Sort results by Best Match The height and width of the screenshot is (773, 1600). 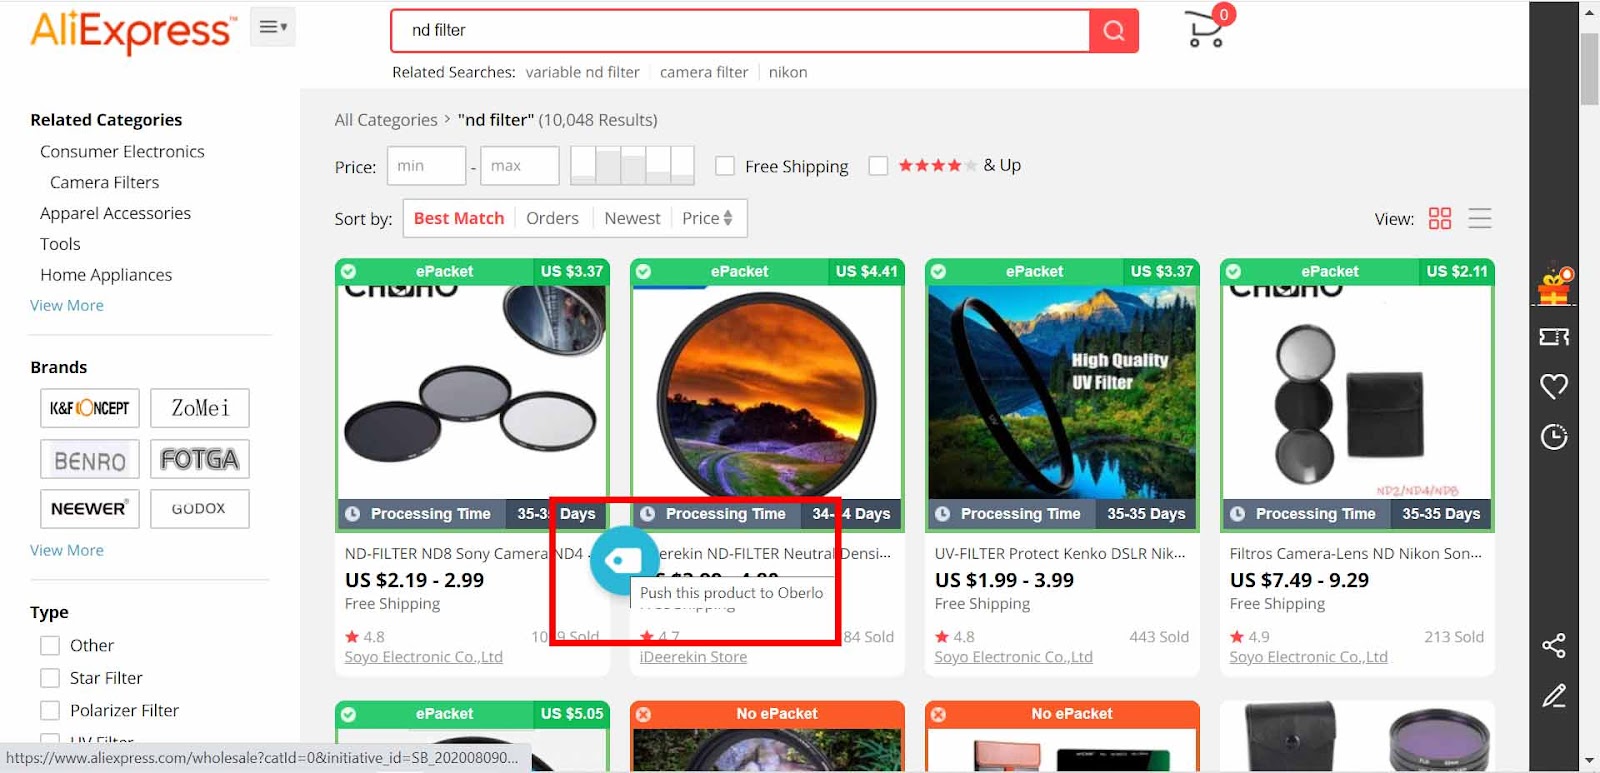click(x=459, y=218)
